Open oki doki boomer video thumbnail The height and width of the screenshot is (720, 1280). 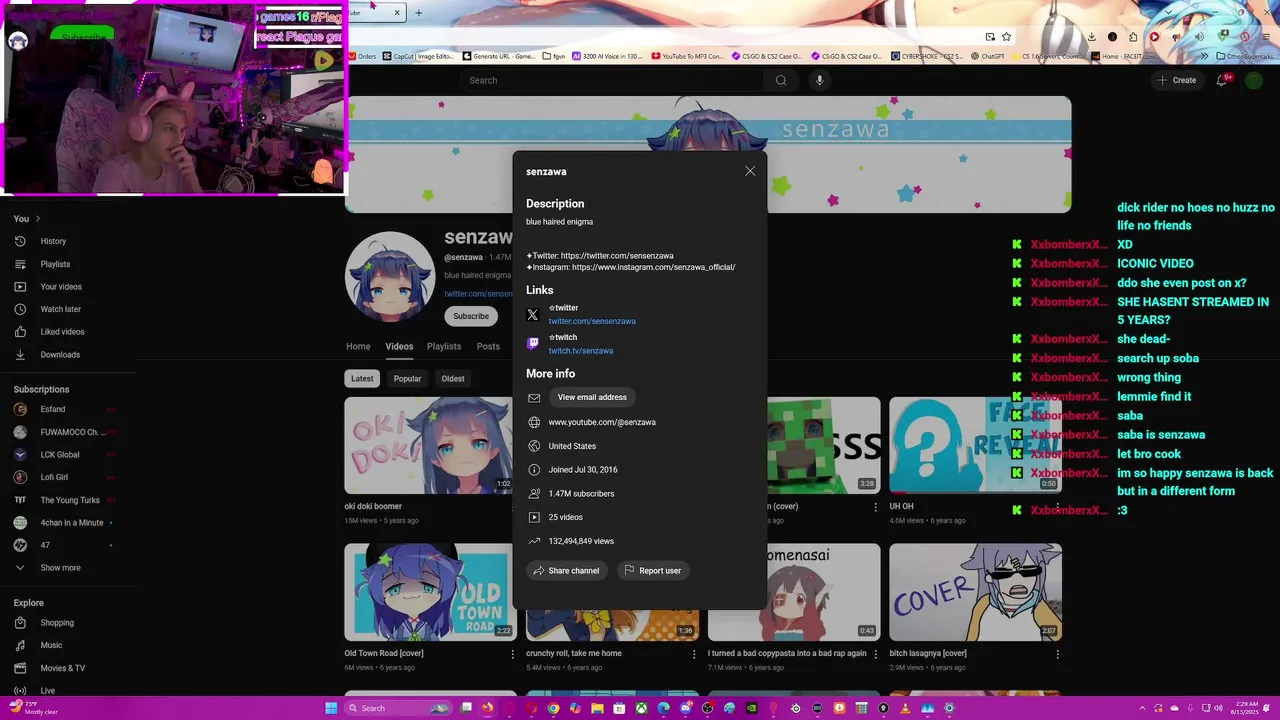(x=428, y=445)
